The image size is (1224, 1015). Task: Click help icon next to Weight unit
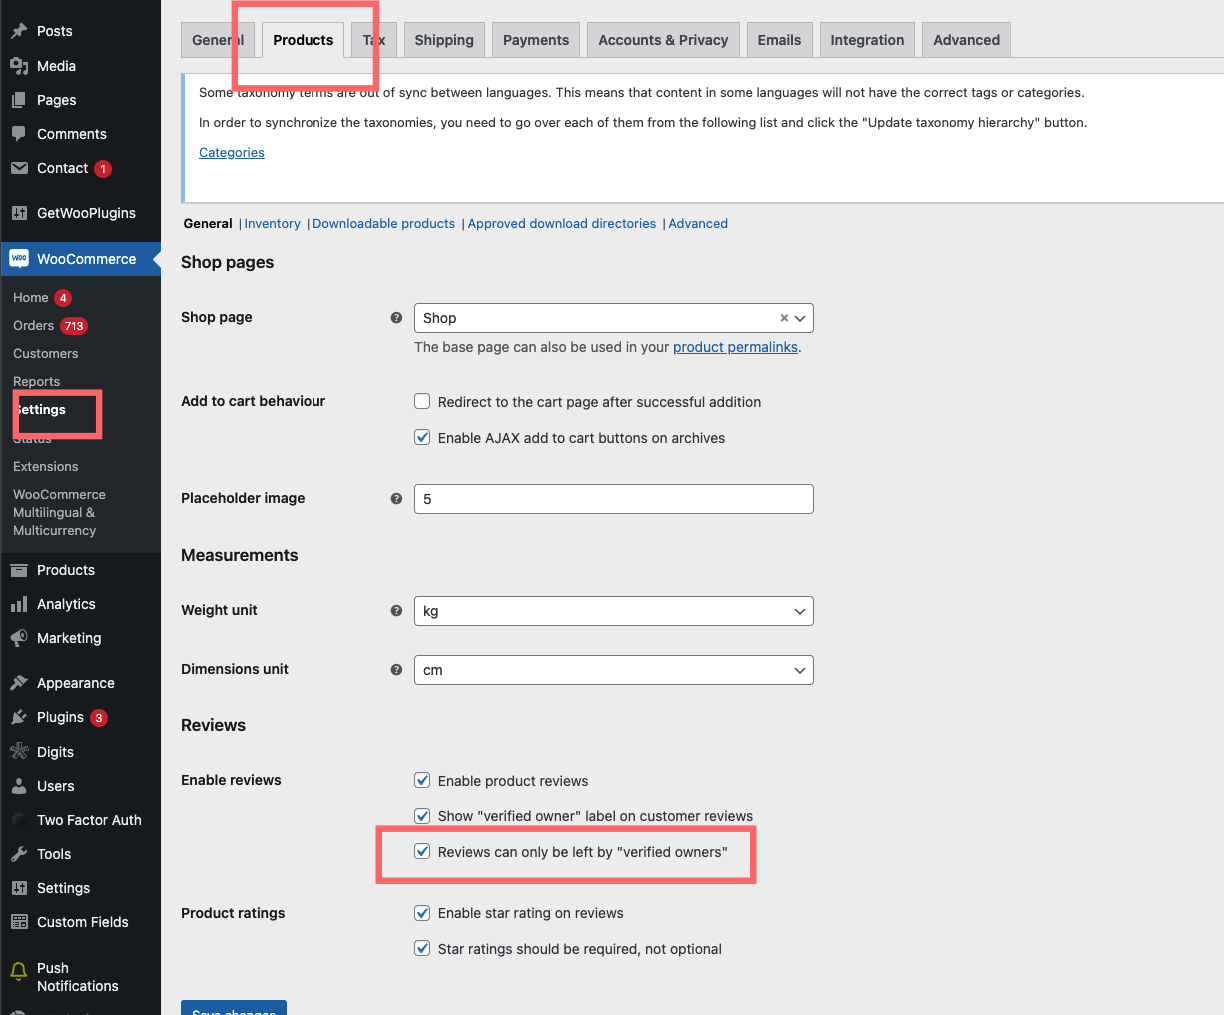(x=396, y=611)
